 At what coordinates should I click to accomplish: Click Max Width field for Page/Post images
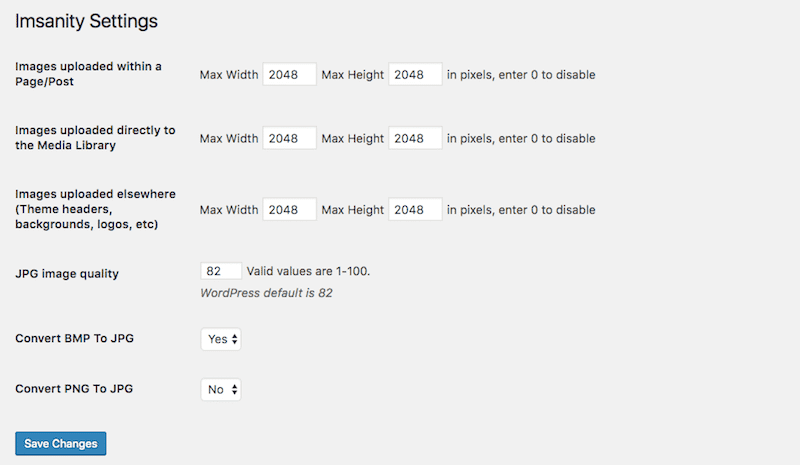point(289,74)
